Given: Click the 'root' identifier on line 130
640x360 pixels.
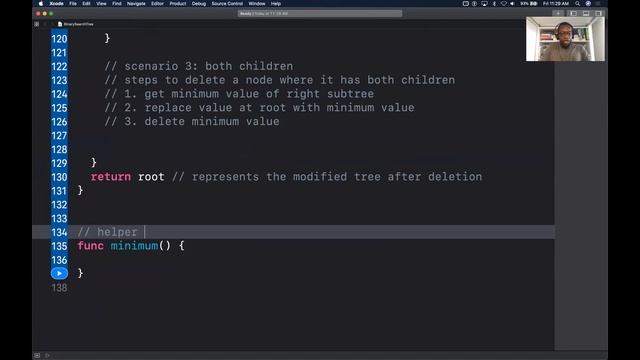Looking at the screenshot, I should coord(151,177).
